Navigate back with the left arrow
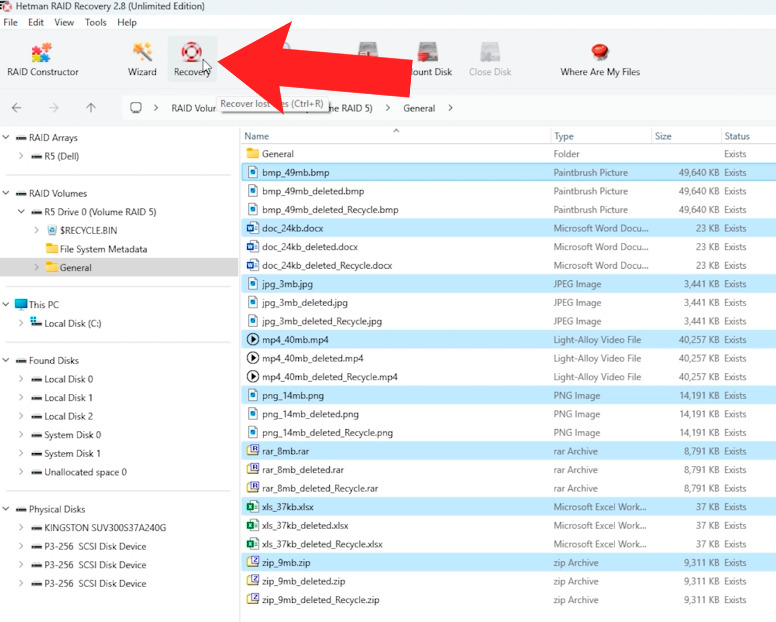Screen dimensions: 776x622 pos(17,108)
